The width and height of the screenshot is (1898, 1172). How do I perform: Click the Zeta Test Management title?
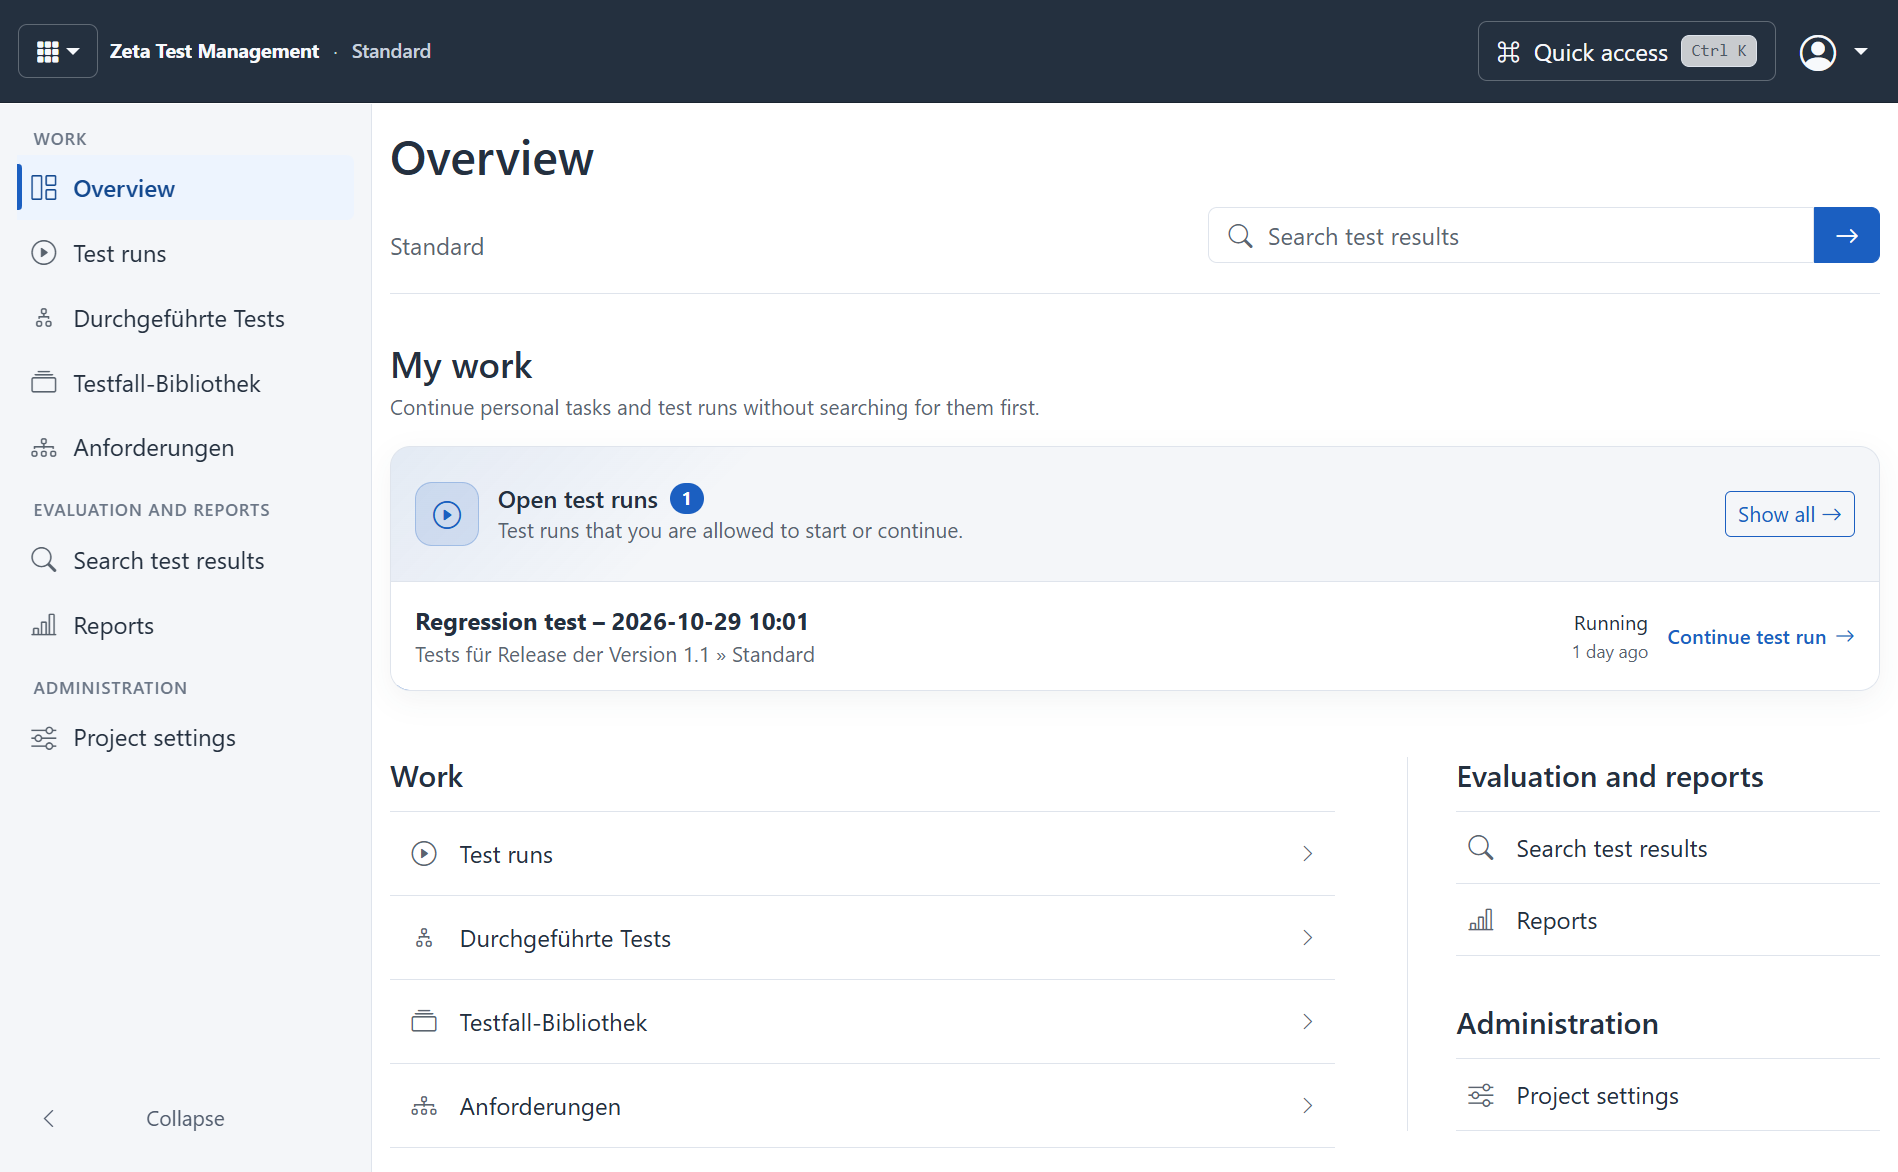(214, 51)
